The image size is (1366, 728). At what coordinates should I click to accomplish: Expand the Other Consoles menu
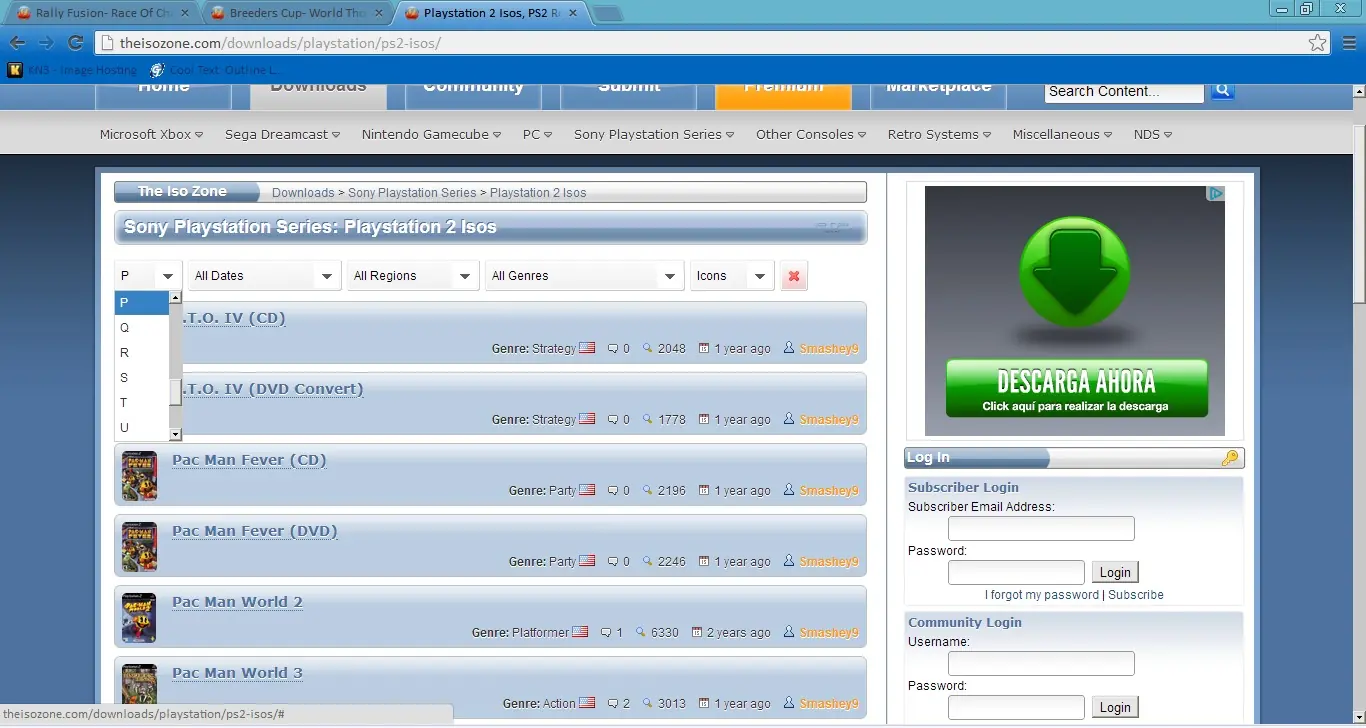click(x=811, y=134)
